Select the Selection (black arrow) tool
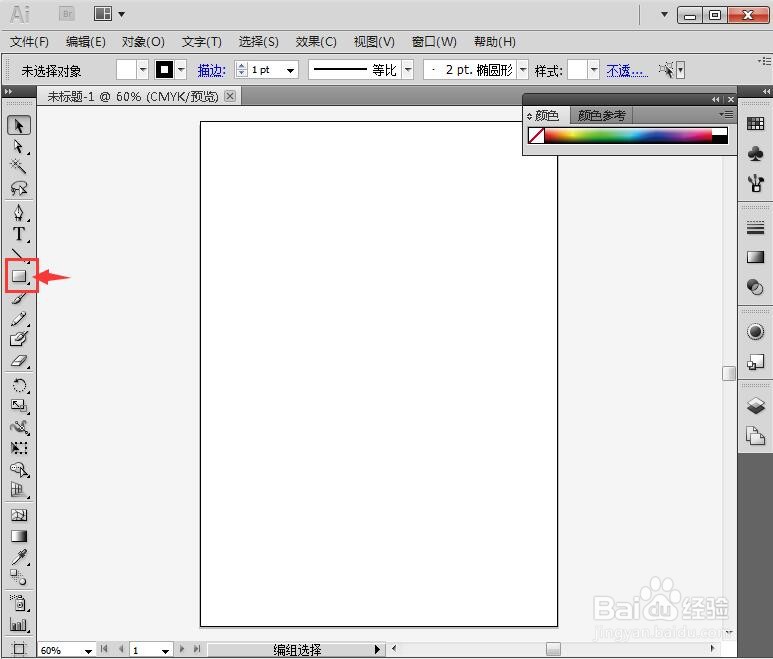773x659 pixels. 19,126
